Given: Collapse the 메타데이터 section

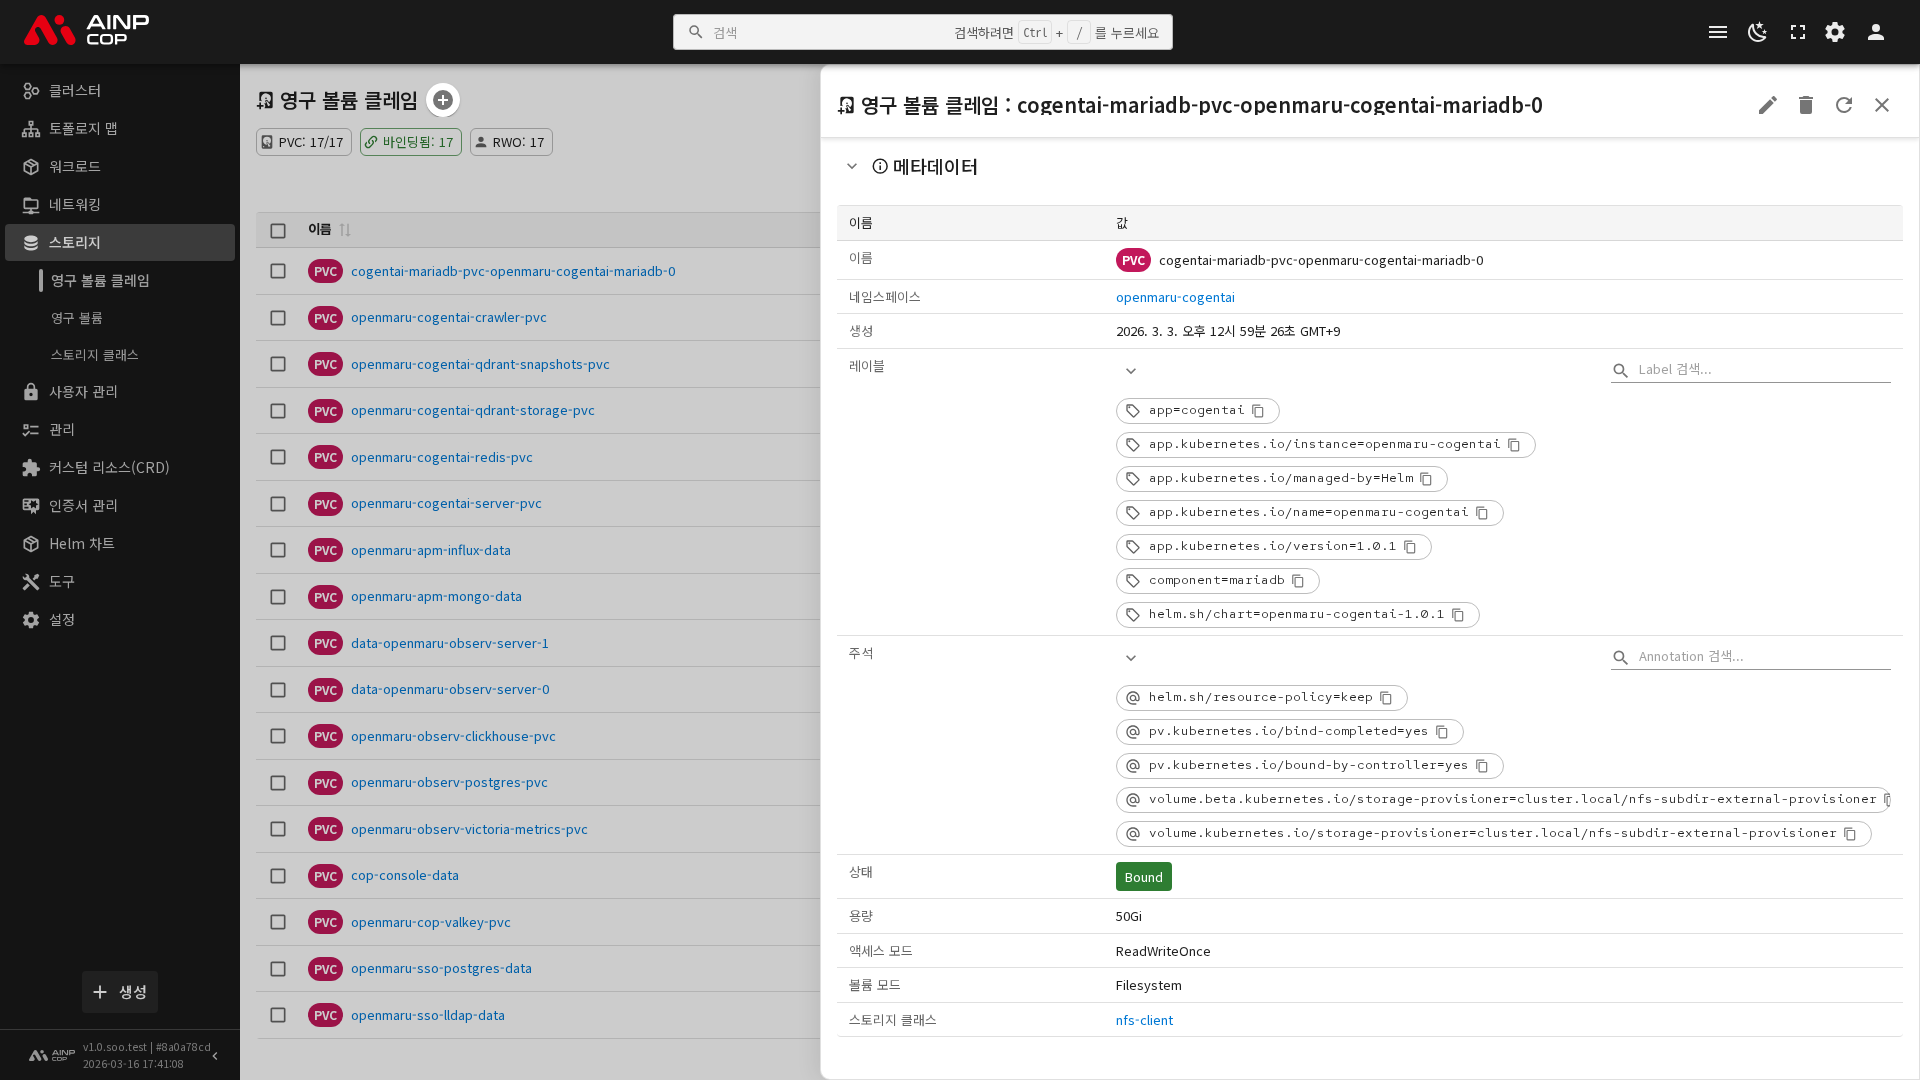Looking at the screenshot, I should click(x=852, y=167).
